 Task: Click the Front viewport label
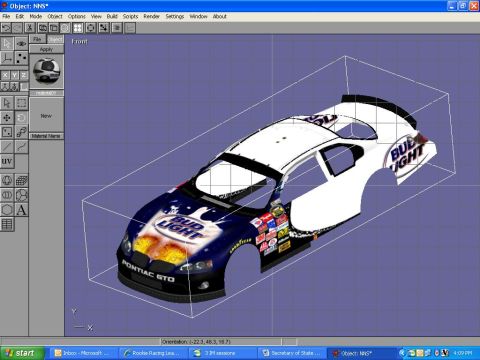click(79, 42)
